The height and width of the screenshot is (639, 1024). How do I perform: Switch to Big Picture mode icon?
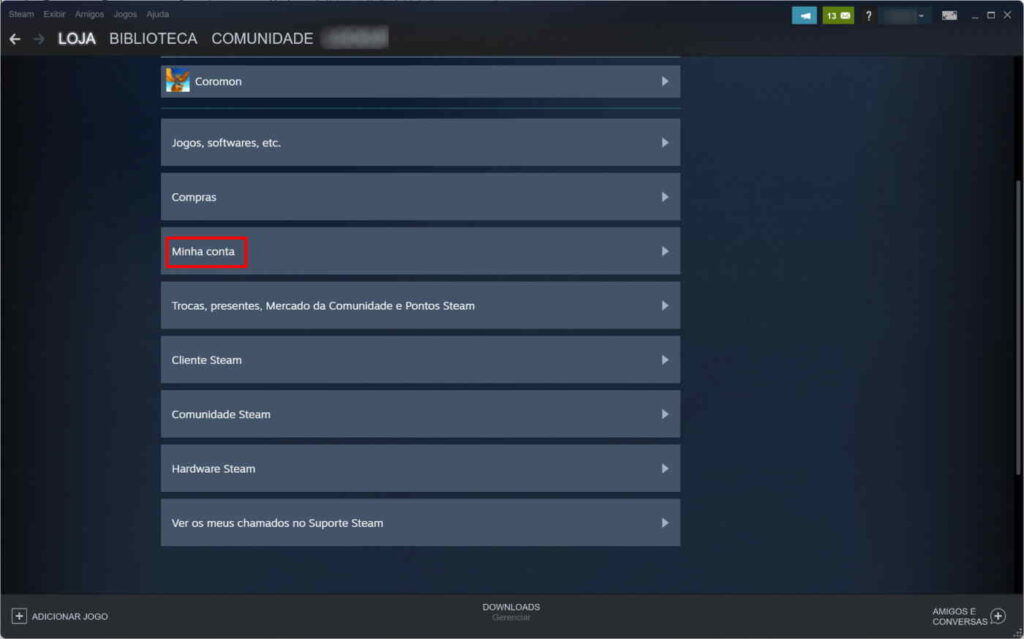pyautogui.click(x=949, y=15)
